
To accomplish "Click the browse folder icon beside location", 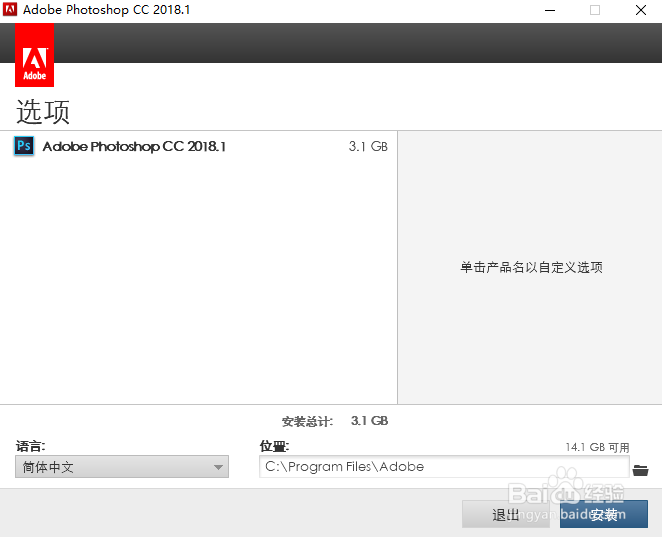I will pyautogui.click(x=640, y=470).
